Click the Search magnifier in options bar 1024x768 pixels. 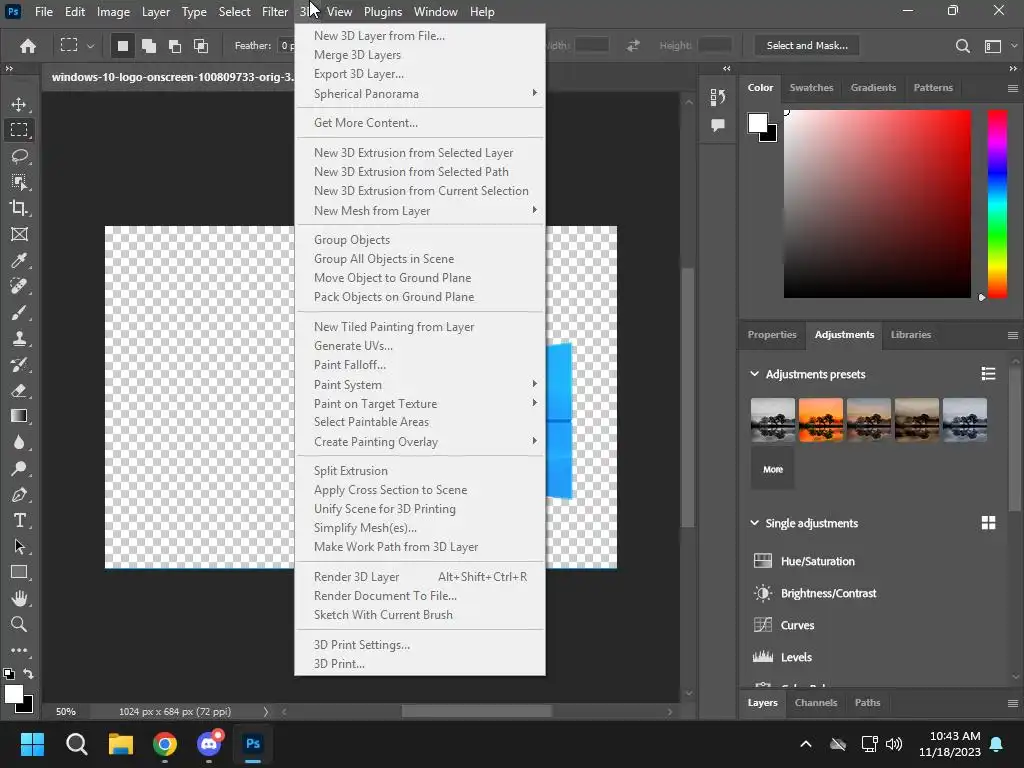coord(963,46)
